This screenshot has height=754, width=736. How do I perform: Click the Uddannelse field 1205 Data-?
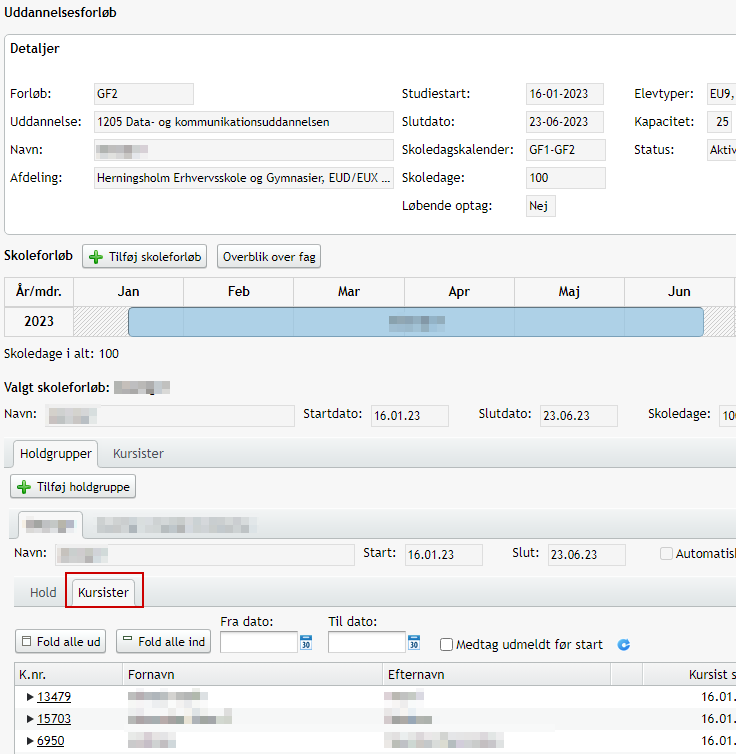[244, 122]
